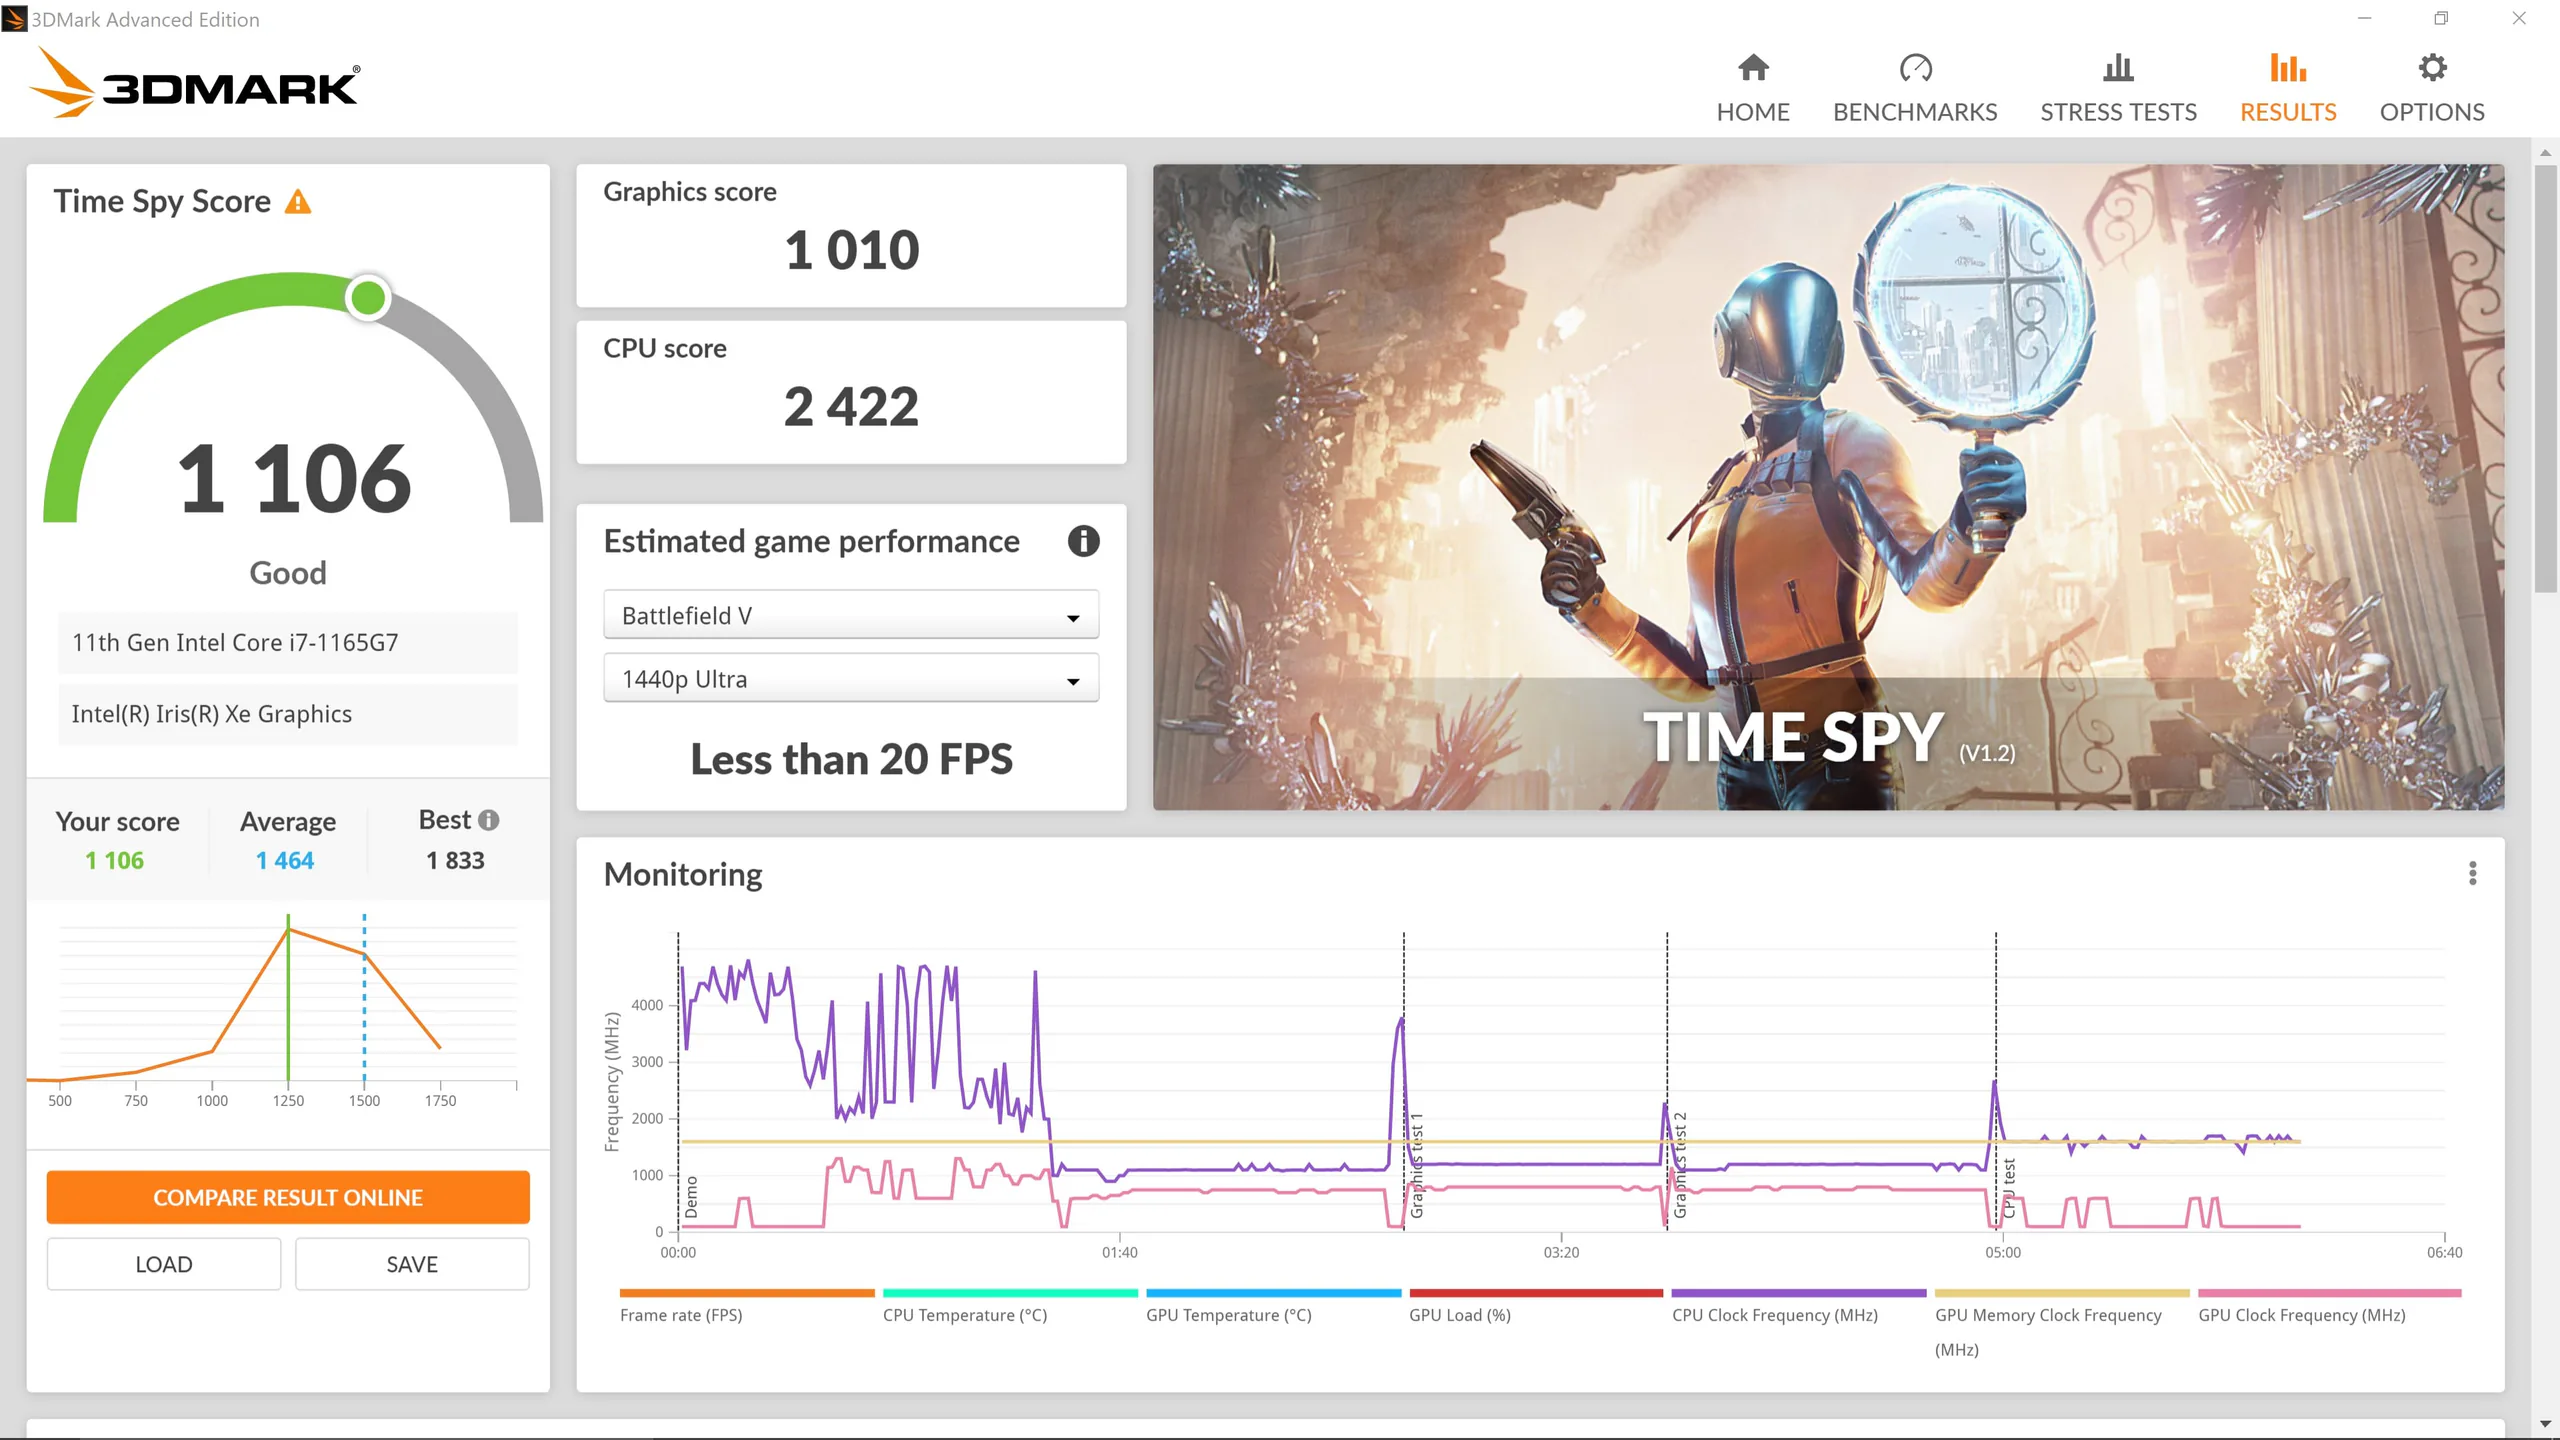Viewport: 2560px width, 1440px height.
Task: Click the 3DMark app icon in title bar
Action: pyautogui.click(x=14, y=19)
